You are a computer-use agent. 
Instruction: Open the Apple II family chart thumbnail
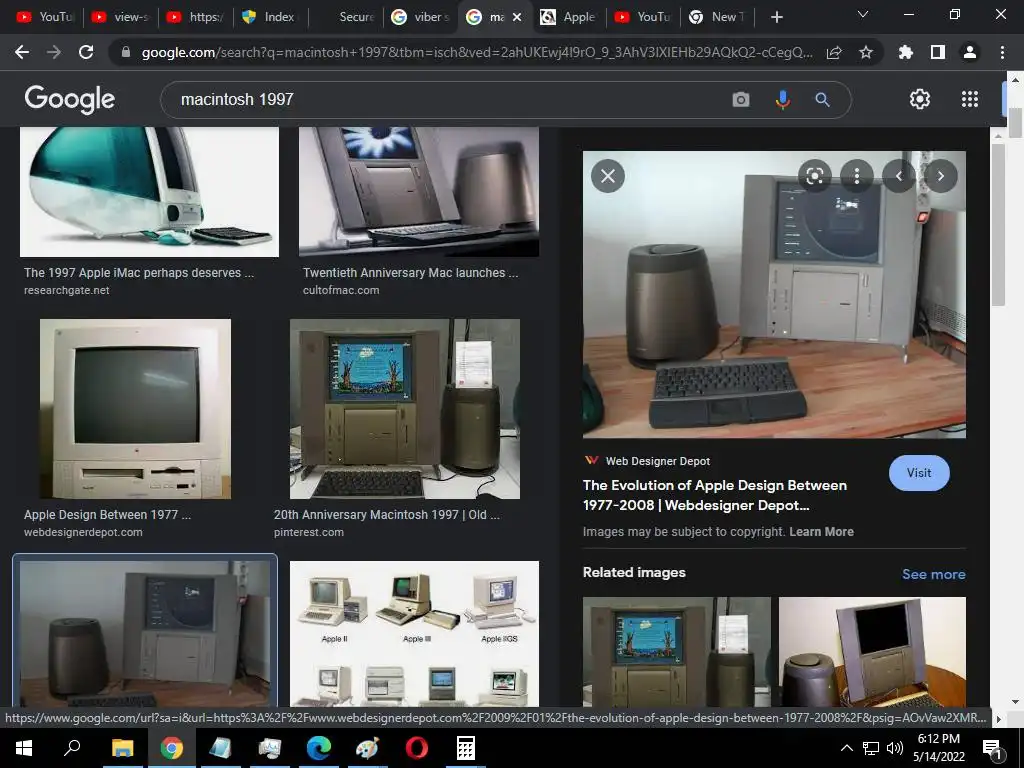point(414,633)
